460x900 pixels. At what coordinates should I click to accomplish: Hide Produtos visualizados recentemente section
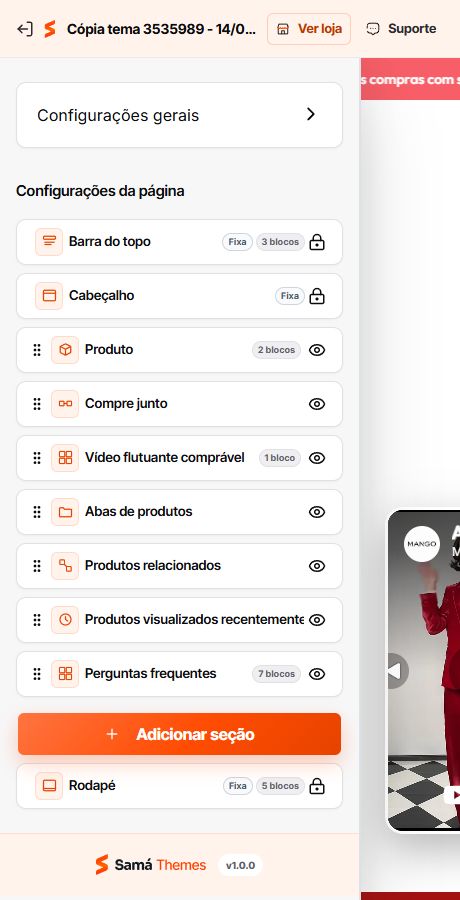[317, 620]
